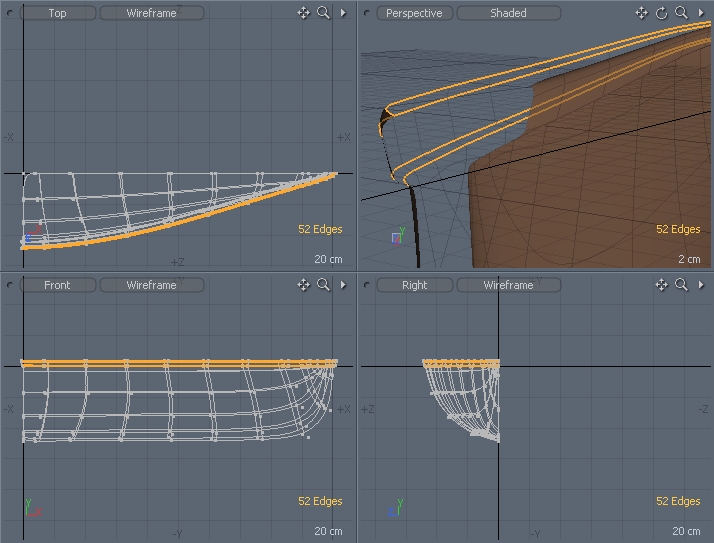This screenshot has width=714, height=543.
Task: Open the Right view type dropdown
Action: (414, 285)
